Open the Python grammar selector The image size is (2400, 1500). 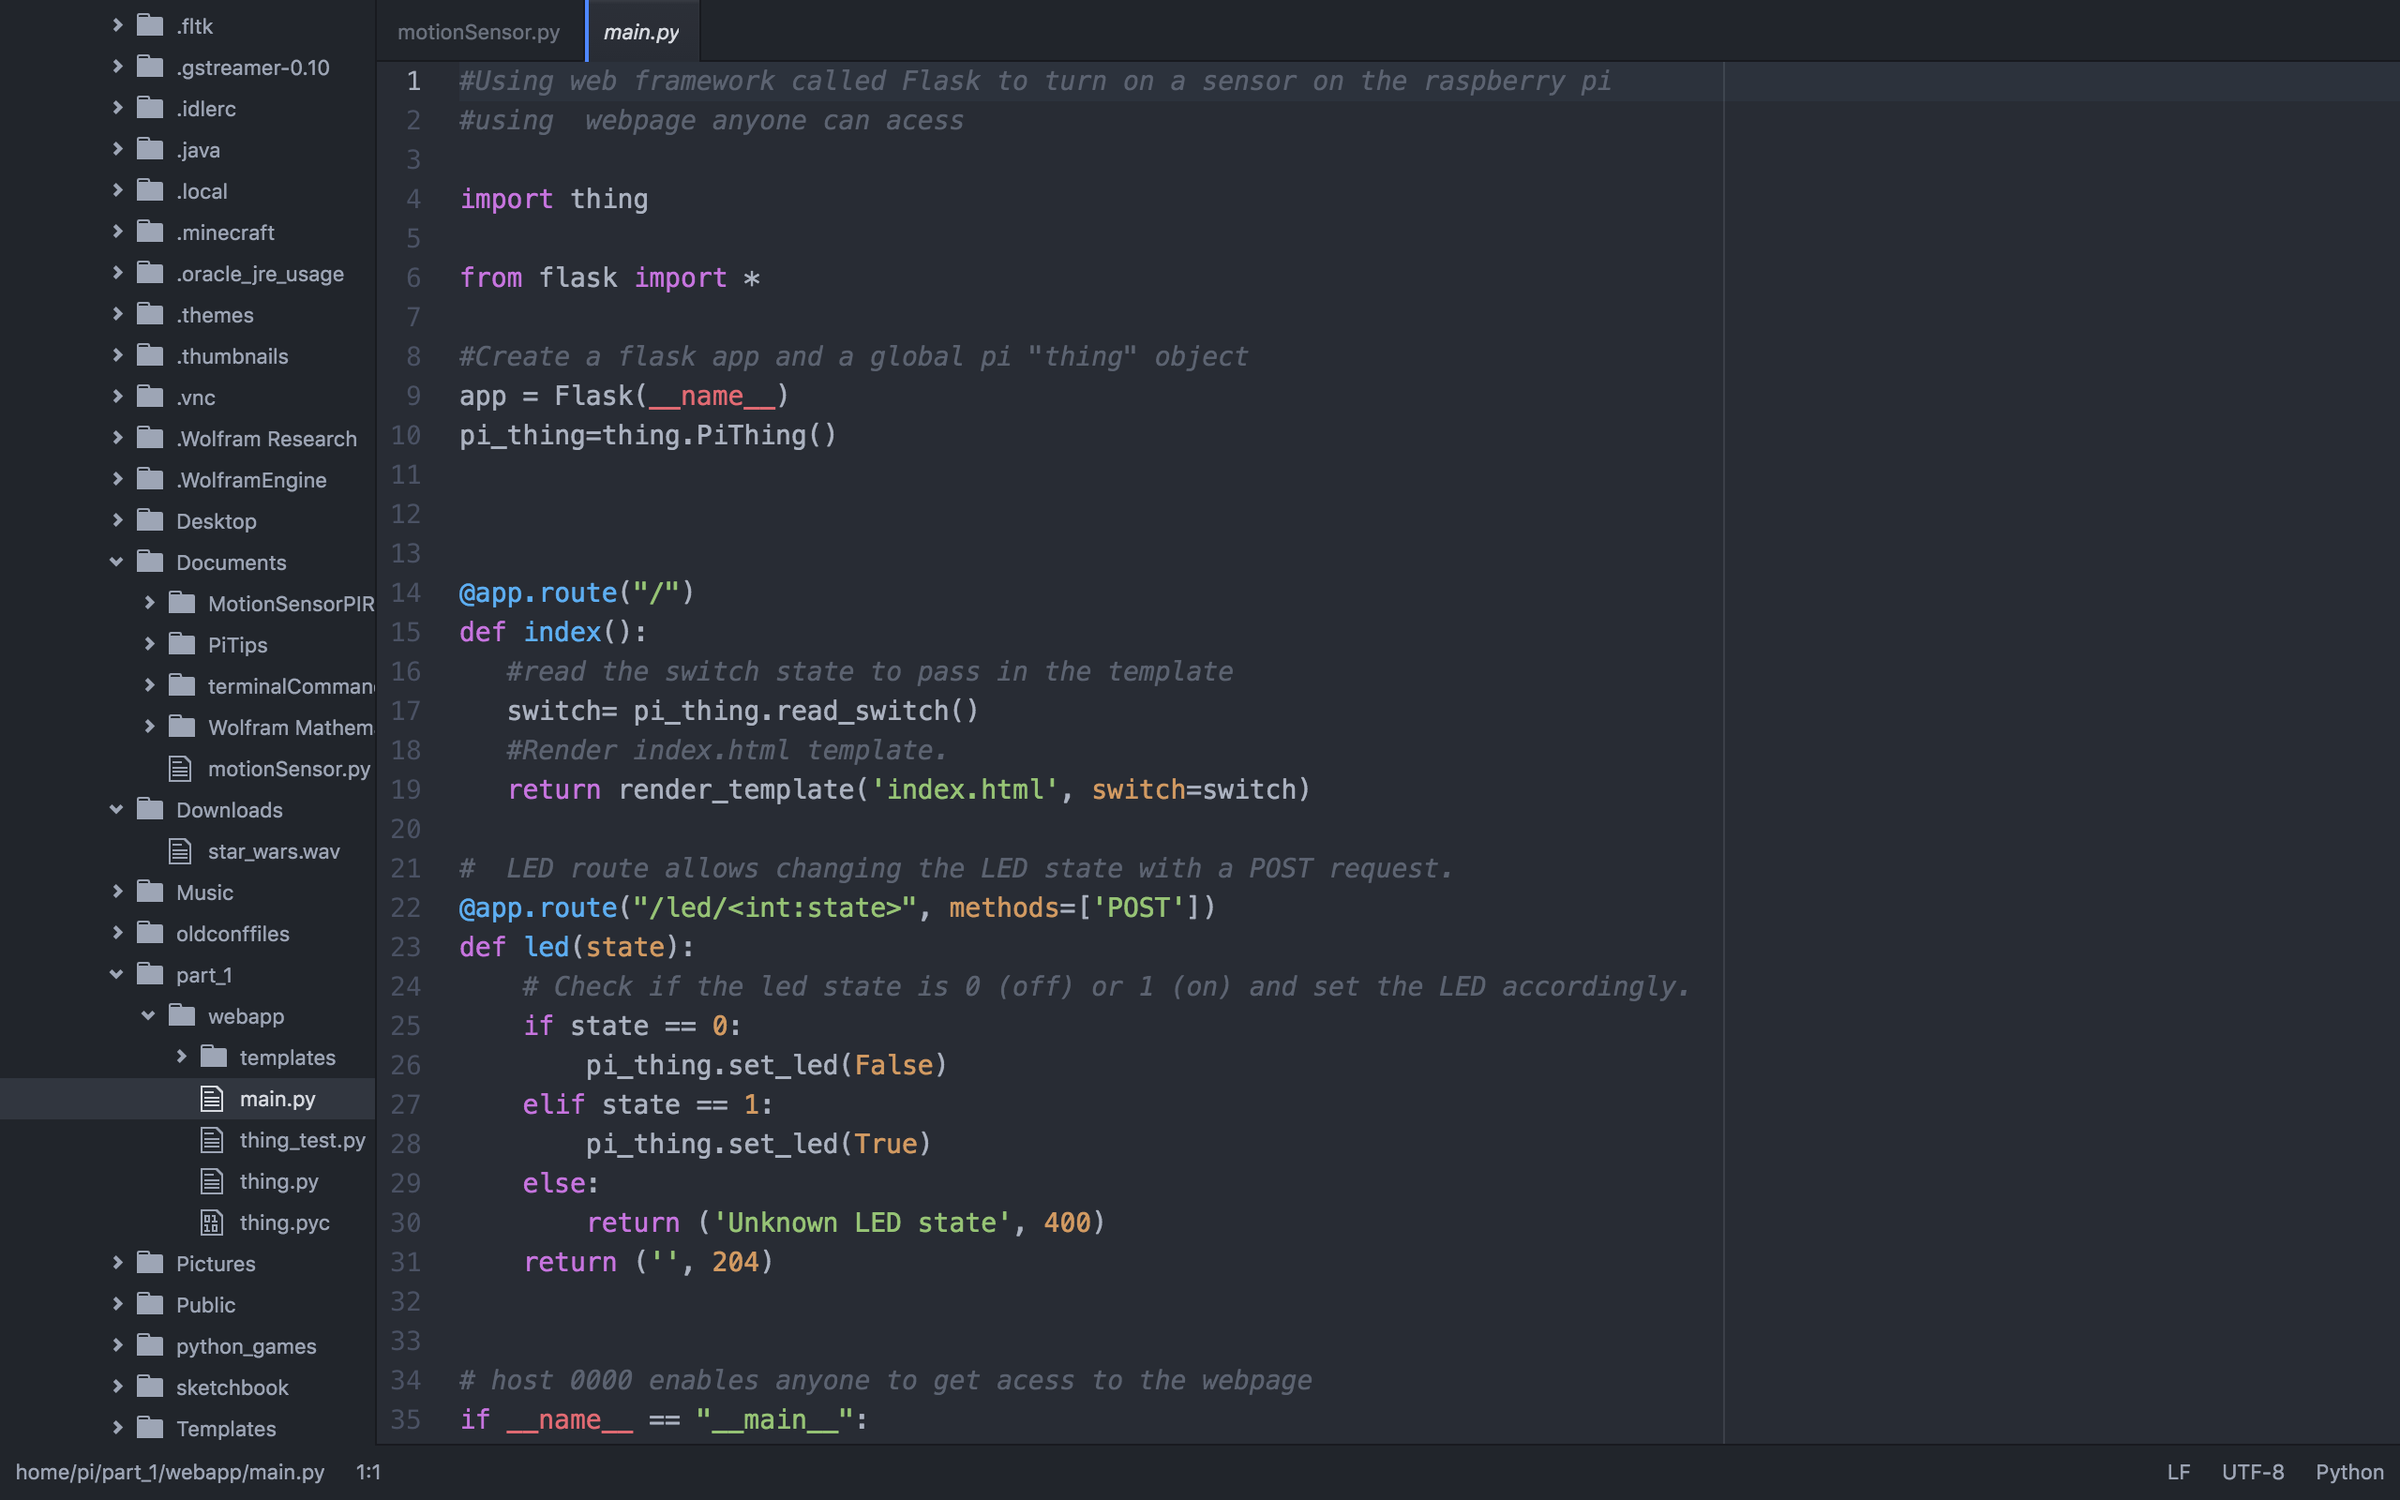click(2348, 1472)
